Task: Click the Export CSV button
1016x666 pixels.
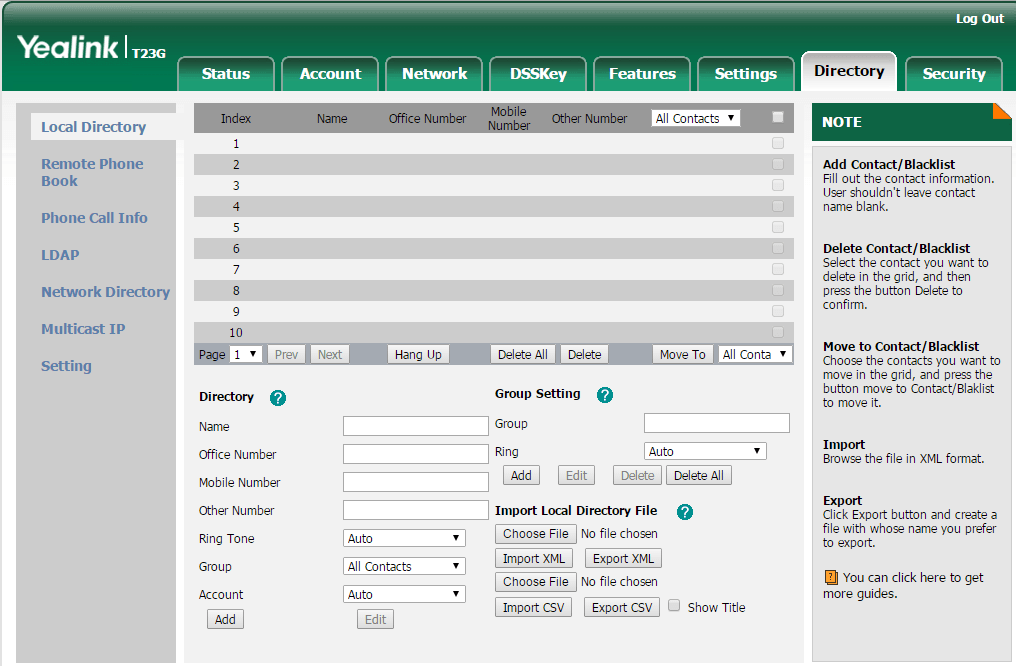Action: point(622,608)
